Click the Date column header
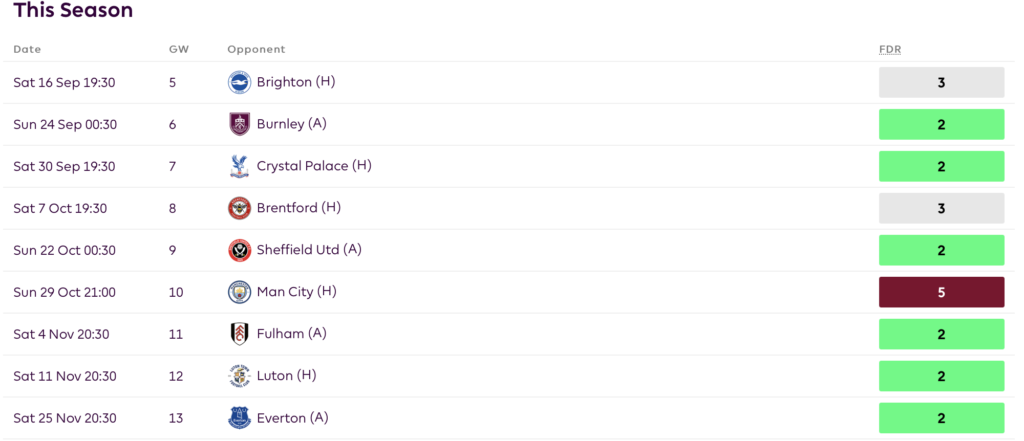This screenshot has width=1024, height=441. pyautogui.click(x=27, y=49)
